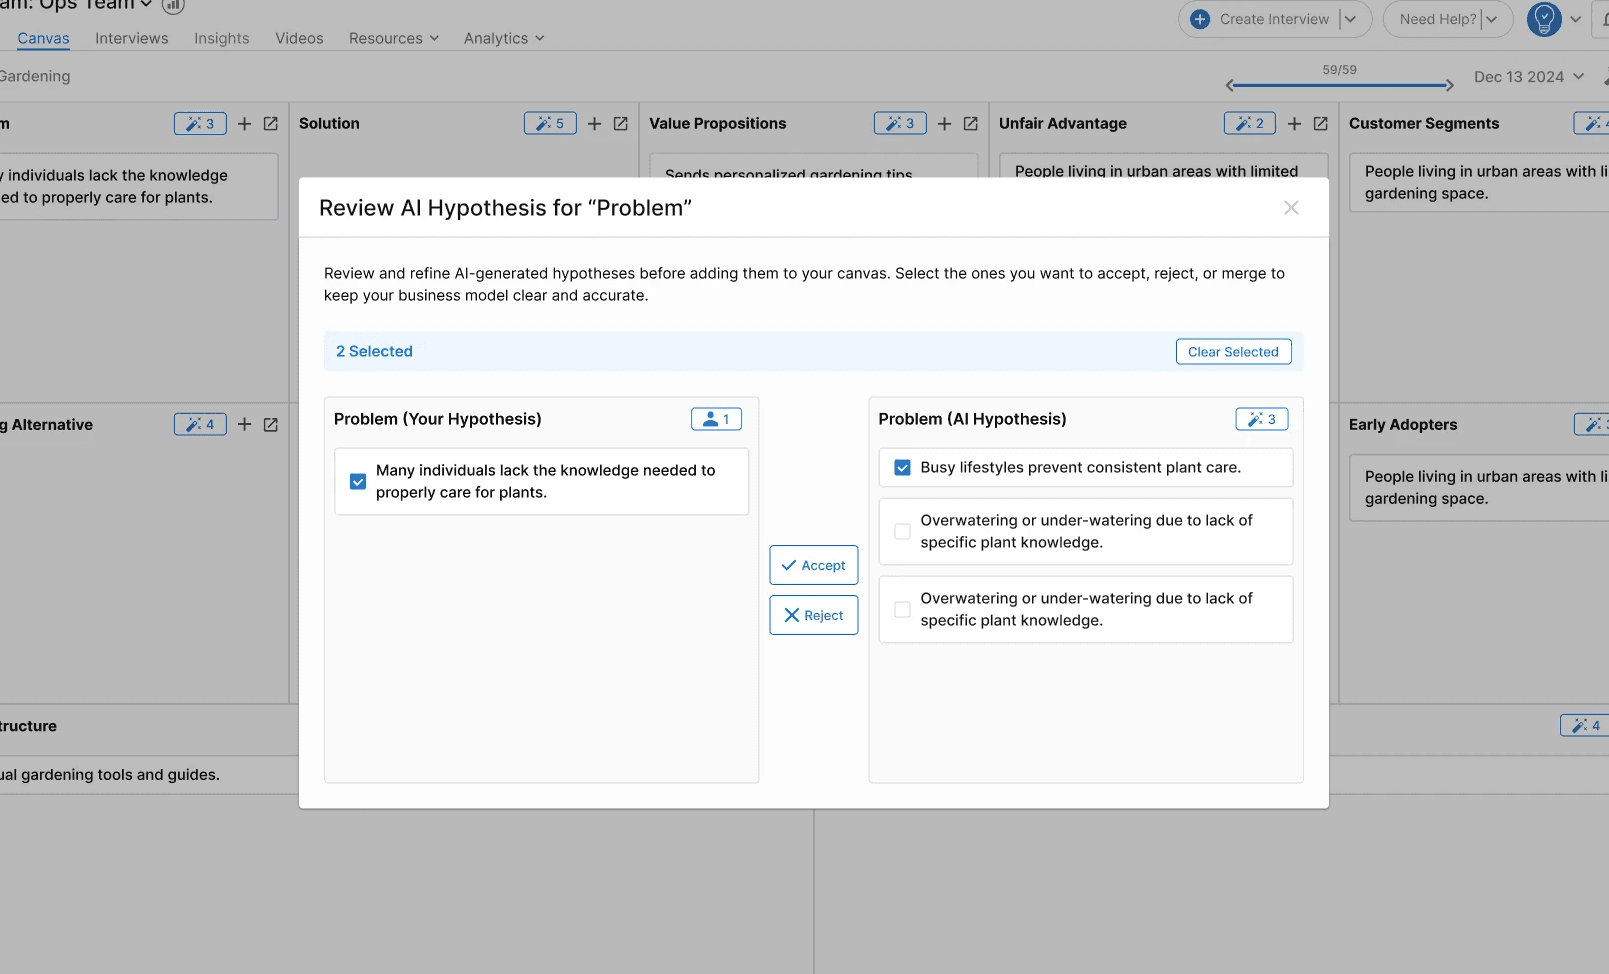The image size is (1609, 974).
Task: Expand the Resources menu
Action: pos(394,38)
